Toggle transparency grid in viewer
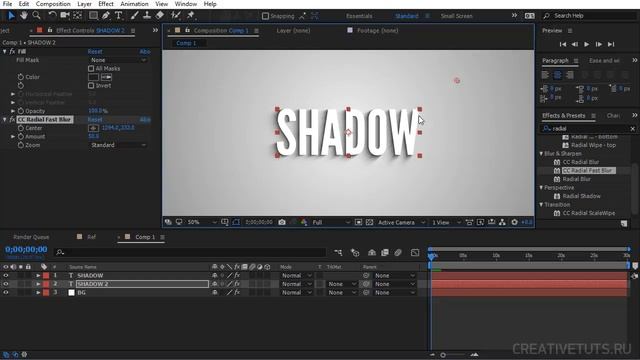This screenshot has height=360, width=640. [369, 222]
